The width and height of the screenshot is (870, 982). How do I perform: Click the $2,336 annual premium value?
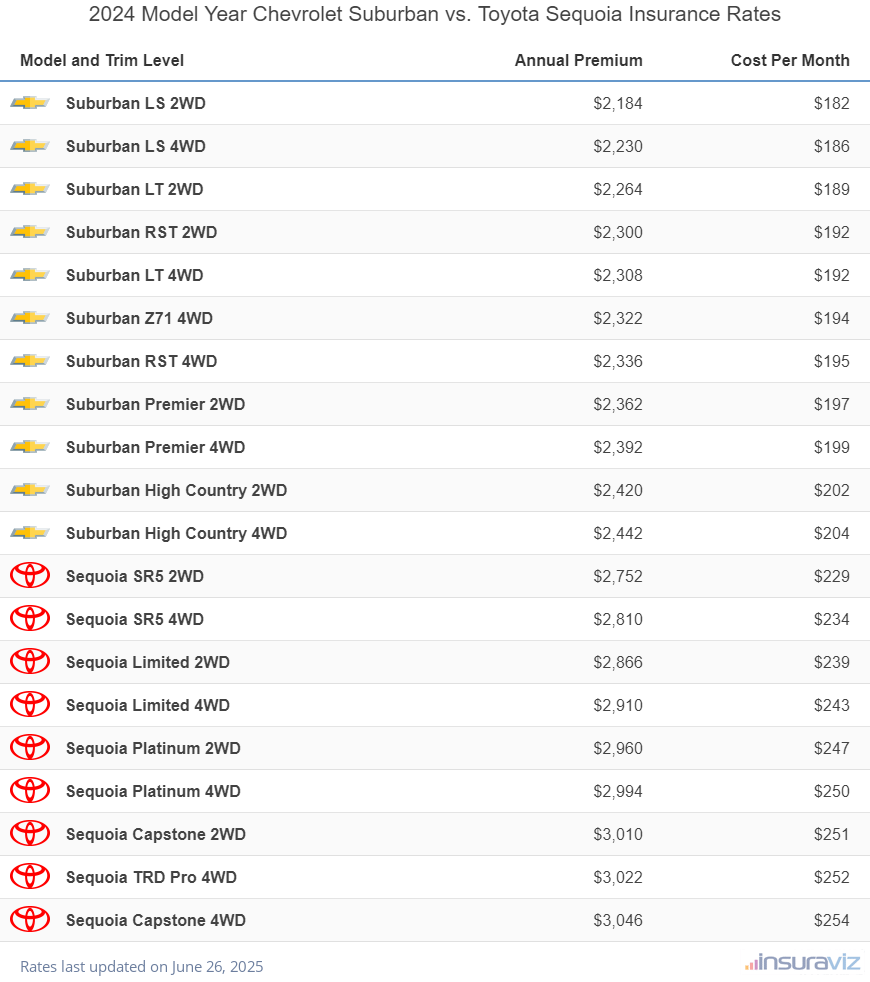tap(618, 361)
